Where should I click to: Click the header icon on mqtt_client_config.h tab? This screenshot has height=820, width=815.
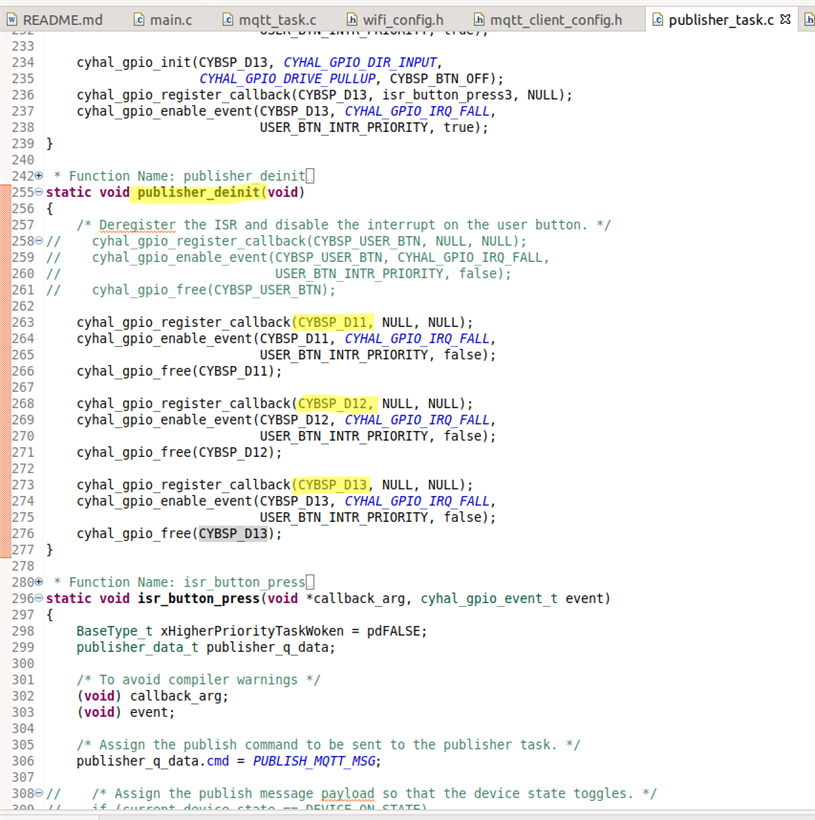(x=480, y=19)
